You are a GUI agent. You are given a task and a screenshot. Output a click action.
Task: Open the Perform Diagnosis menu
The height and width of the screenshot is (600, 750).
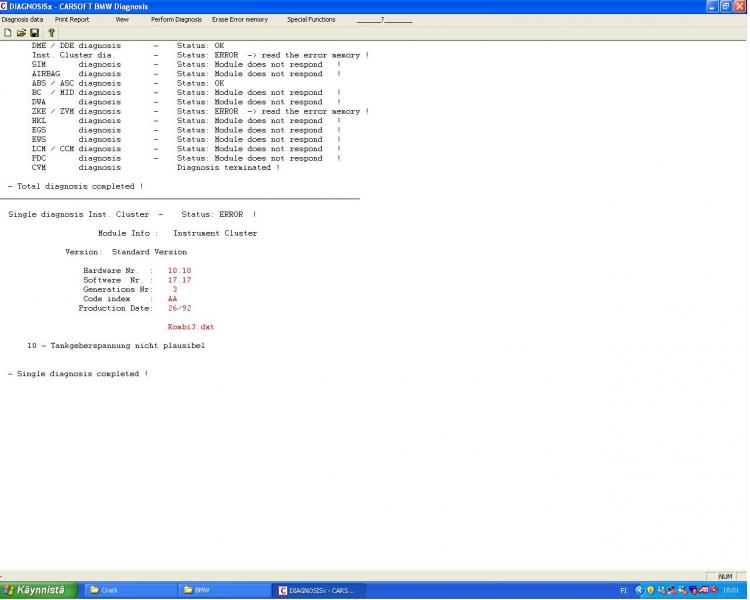coord(176,19)
